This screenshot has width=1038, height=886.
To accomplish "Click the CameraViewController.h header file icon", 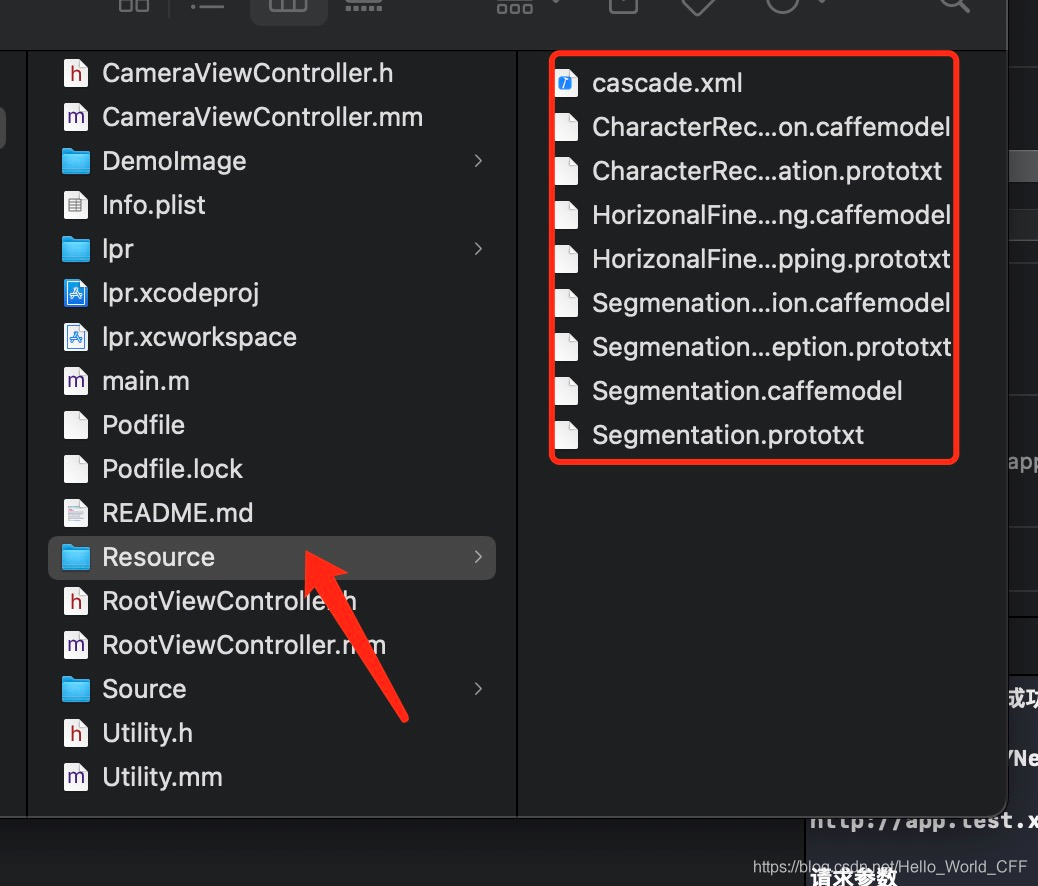I will tap(75, 73).
